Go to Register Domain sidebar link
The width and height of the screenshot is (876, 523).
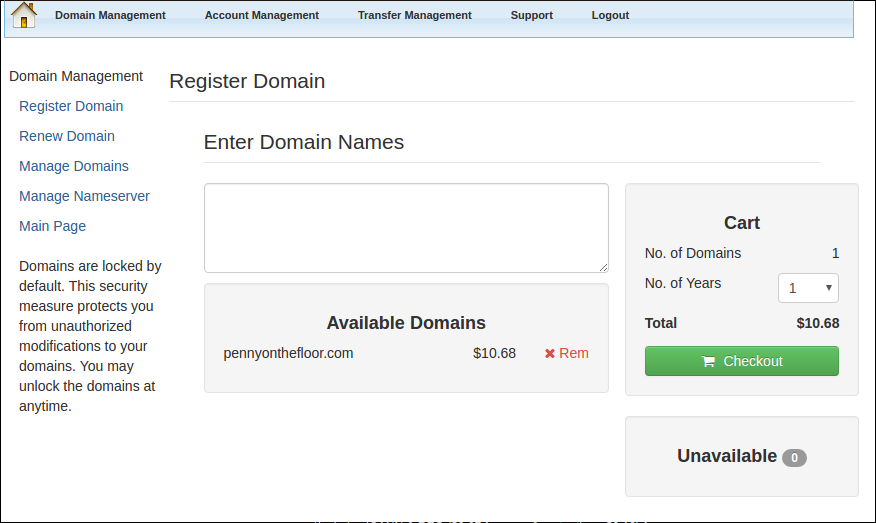71,106
